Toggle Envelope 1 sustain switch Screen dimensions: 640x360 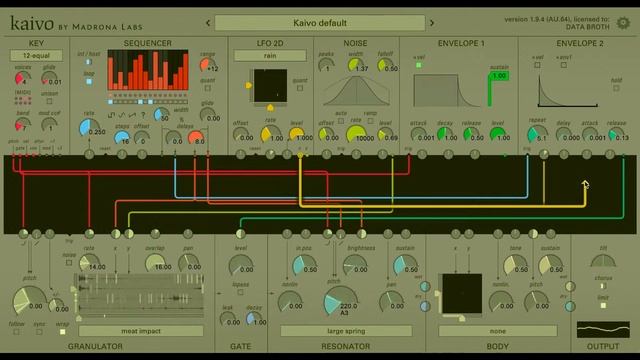498,89
